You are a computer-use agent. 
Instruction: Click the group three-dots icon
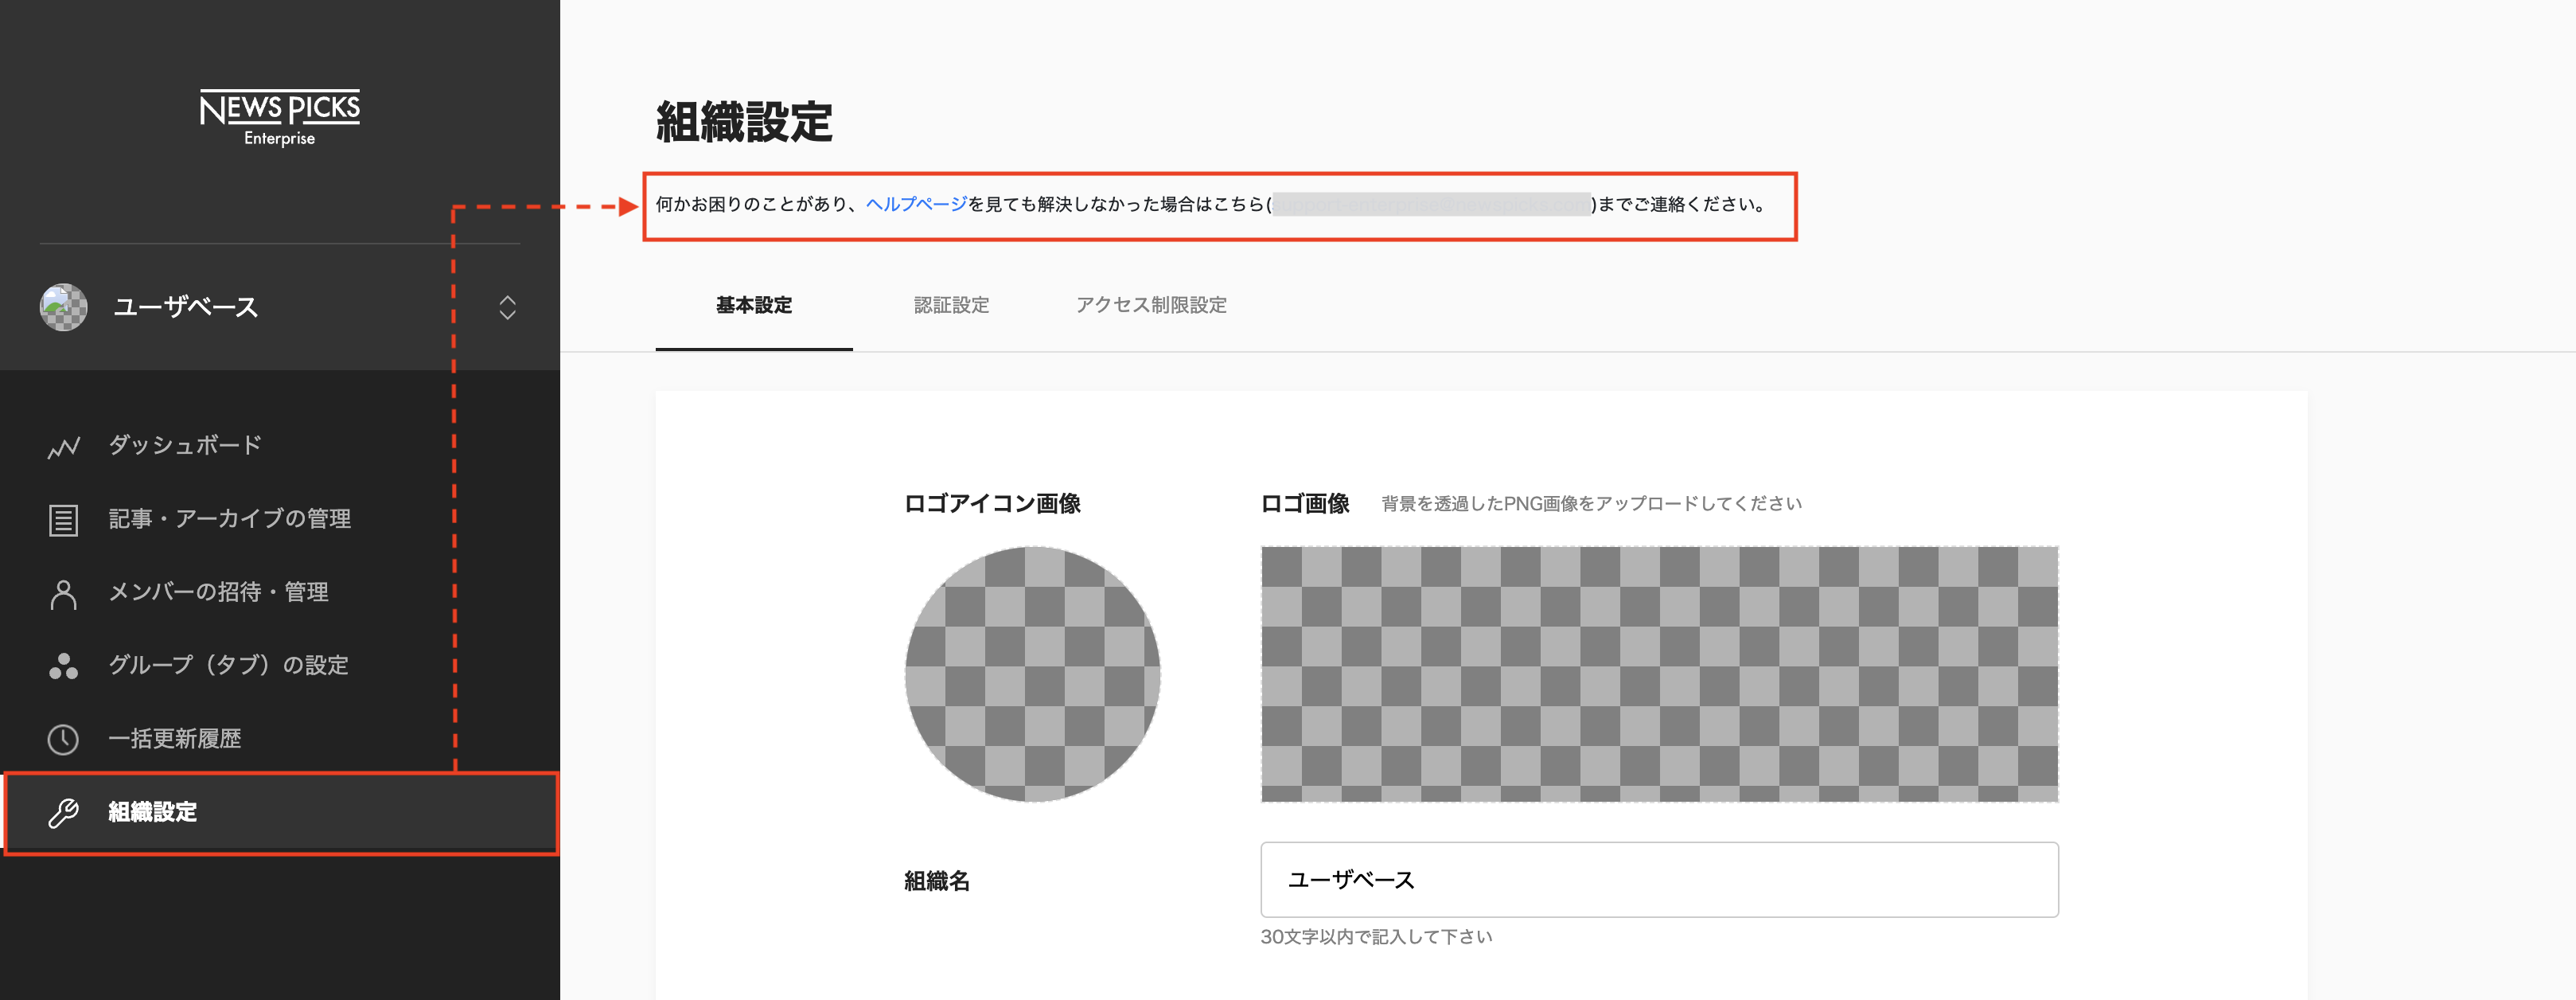point(63,666)
